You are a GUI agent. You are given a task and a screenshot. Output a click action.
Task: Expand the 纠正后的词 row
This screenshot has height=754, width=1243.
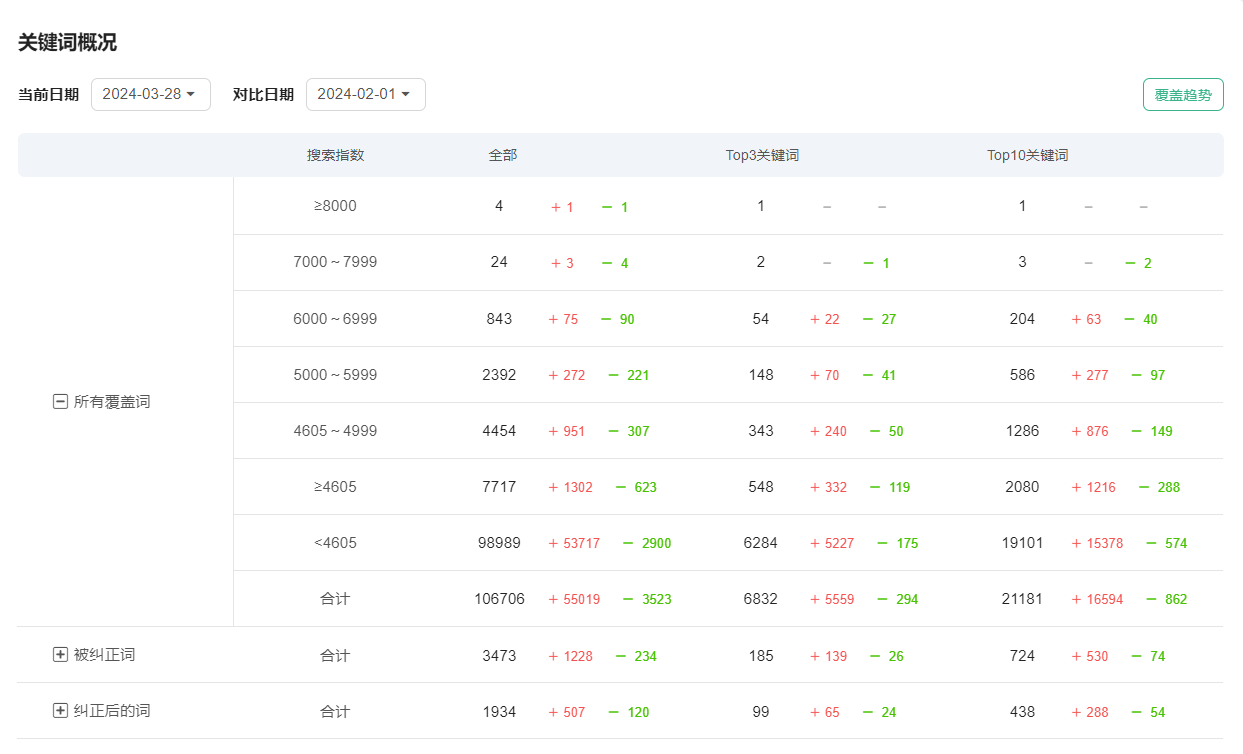click(60, 711)
